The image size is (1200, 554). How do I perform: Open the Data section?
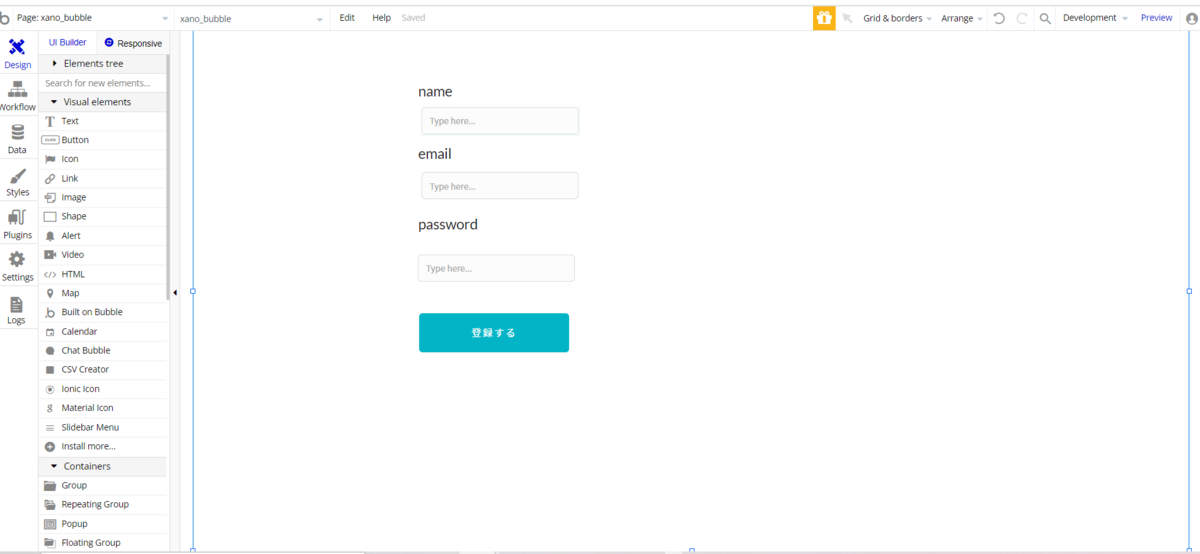tap(17, 140)
